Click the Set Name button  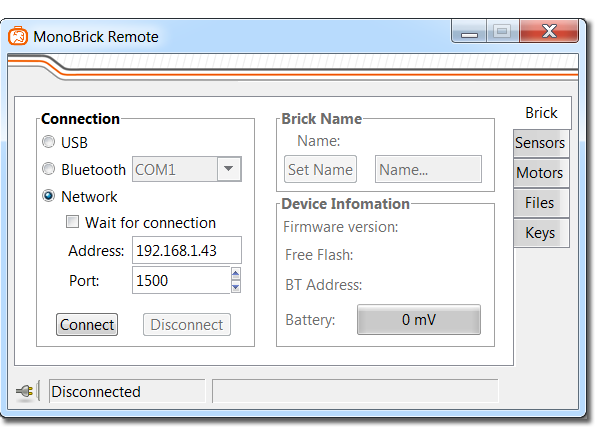pyautogui.click(x=320, y=169)
